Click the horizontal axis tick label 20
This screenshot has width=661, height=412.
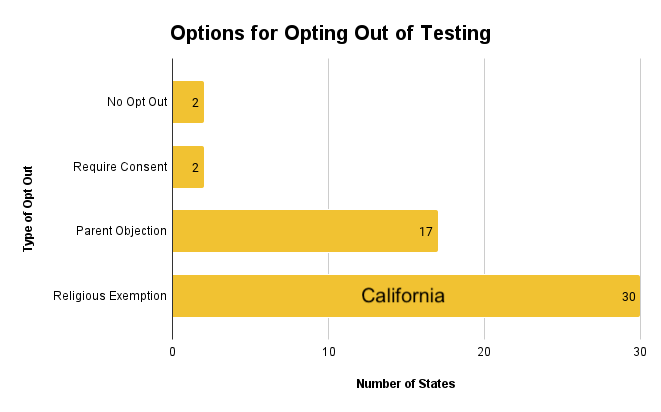[x=484, y=352]
